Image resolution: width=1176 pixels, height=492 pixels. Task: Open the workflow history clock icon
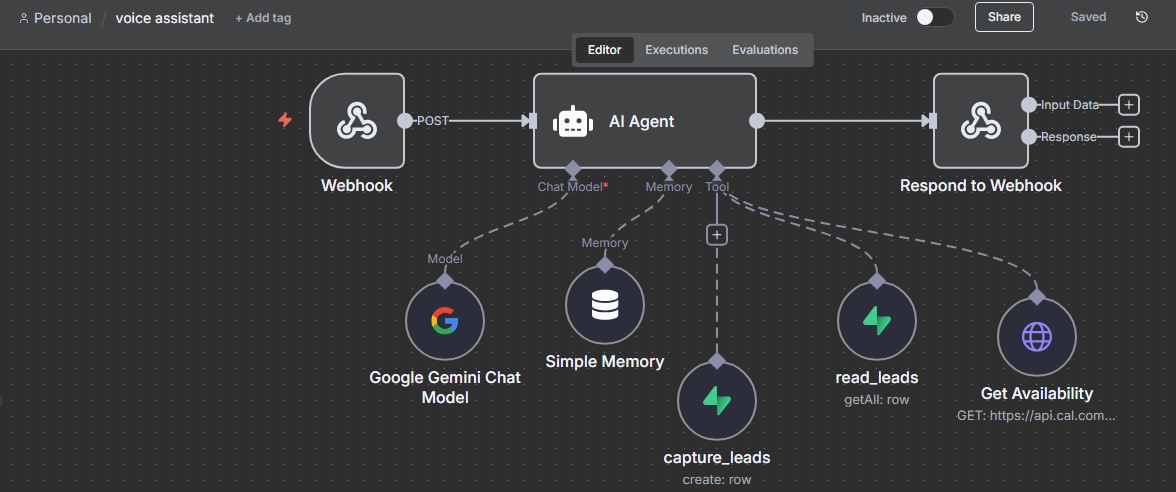(1142, 17)
